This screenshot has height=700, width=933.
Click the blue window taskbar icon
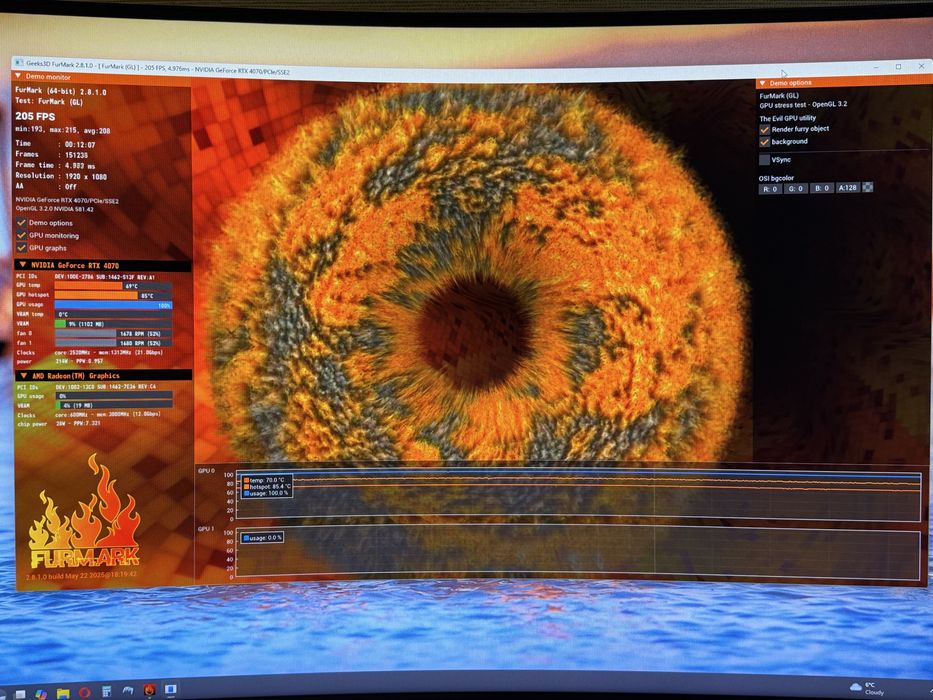click(171, 689)
